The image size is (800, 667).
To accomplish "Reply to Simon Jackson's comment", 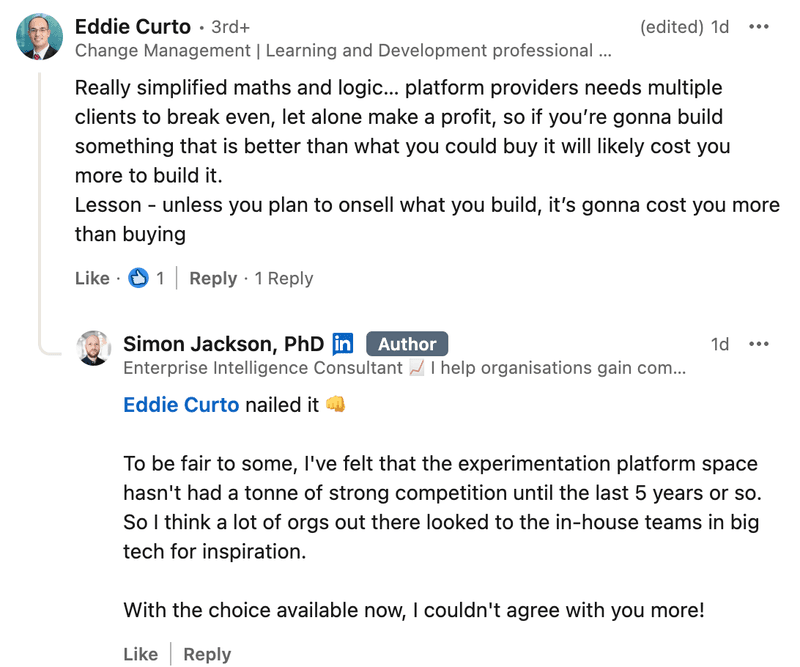I will [x=207, y=654].
